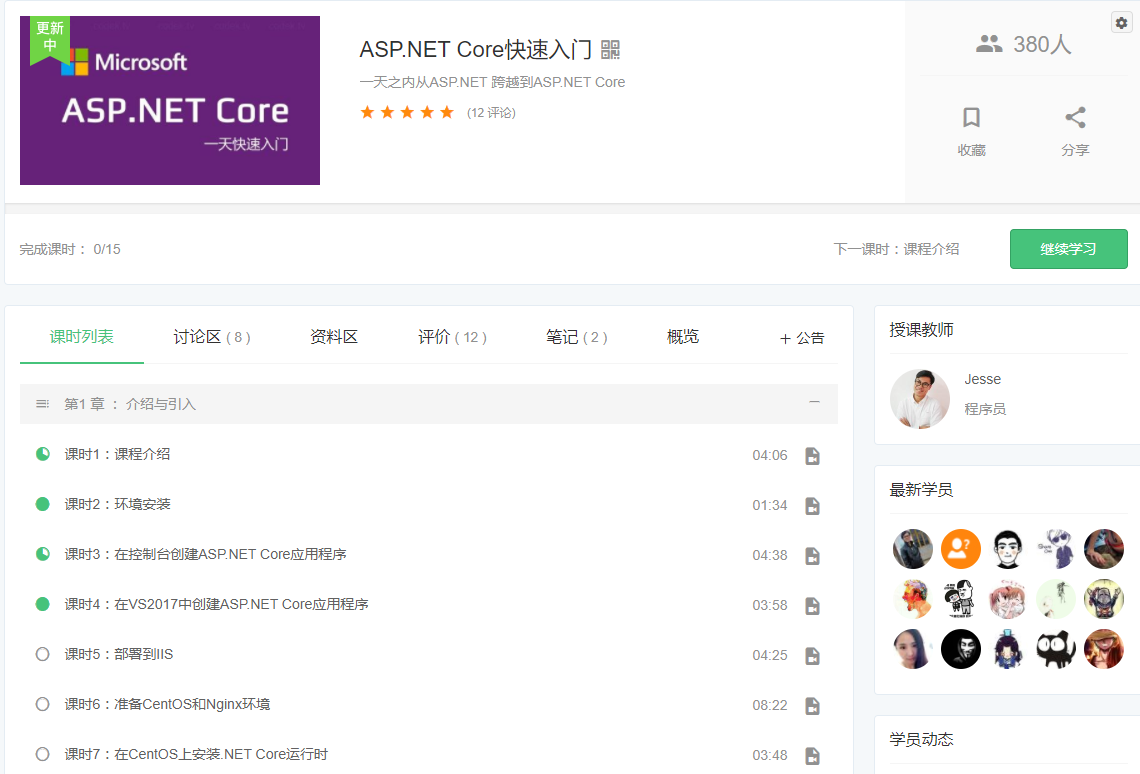The width and height of the screenshot is (1140, 774).
Task: Click the 程序员 label under Jesse
Action: [x=985, y=409]
